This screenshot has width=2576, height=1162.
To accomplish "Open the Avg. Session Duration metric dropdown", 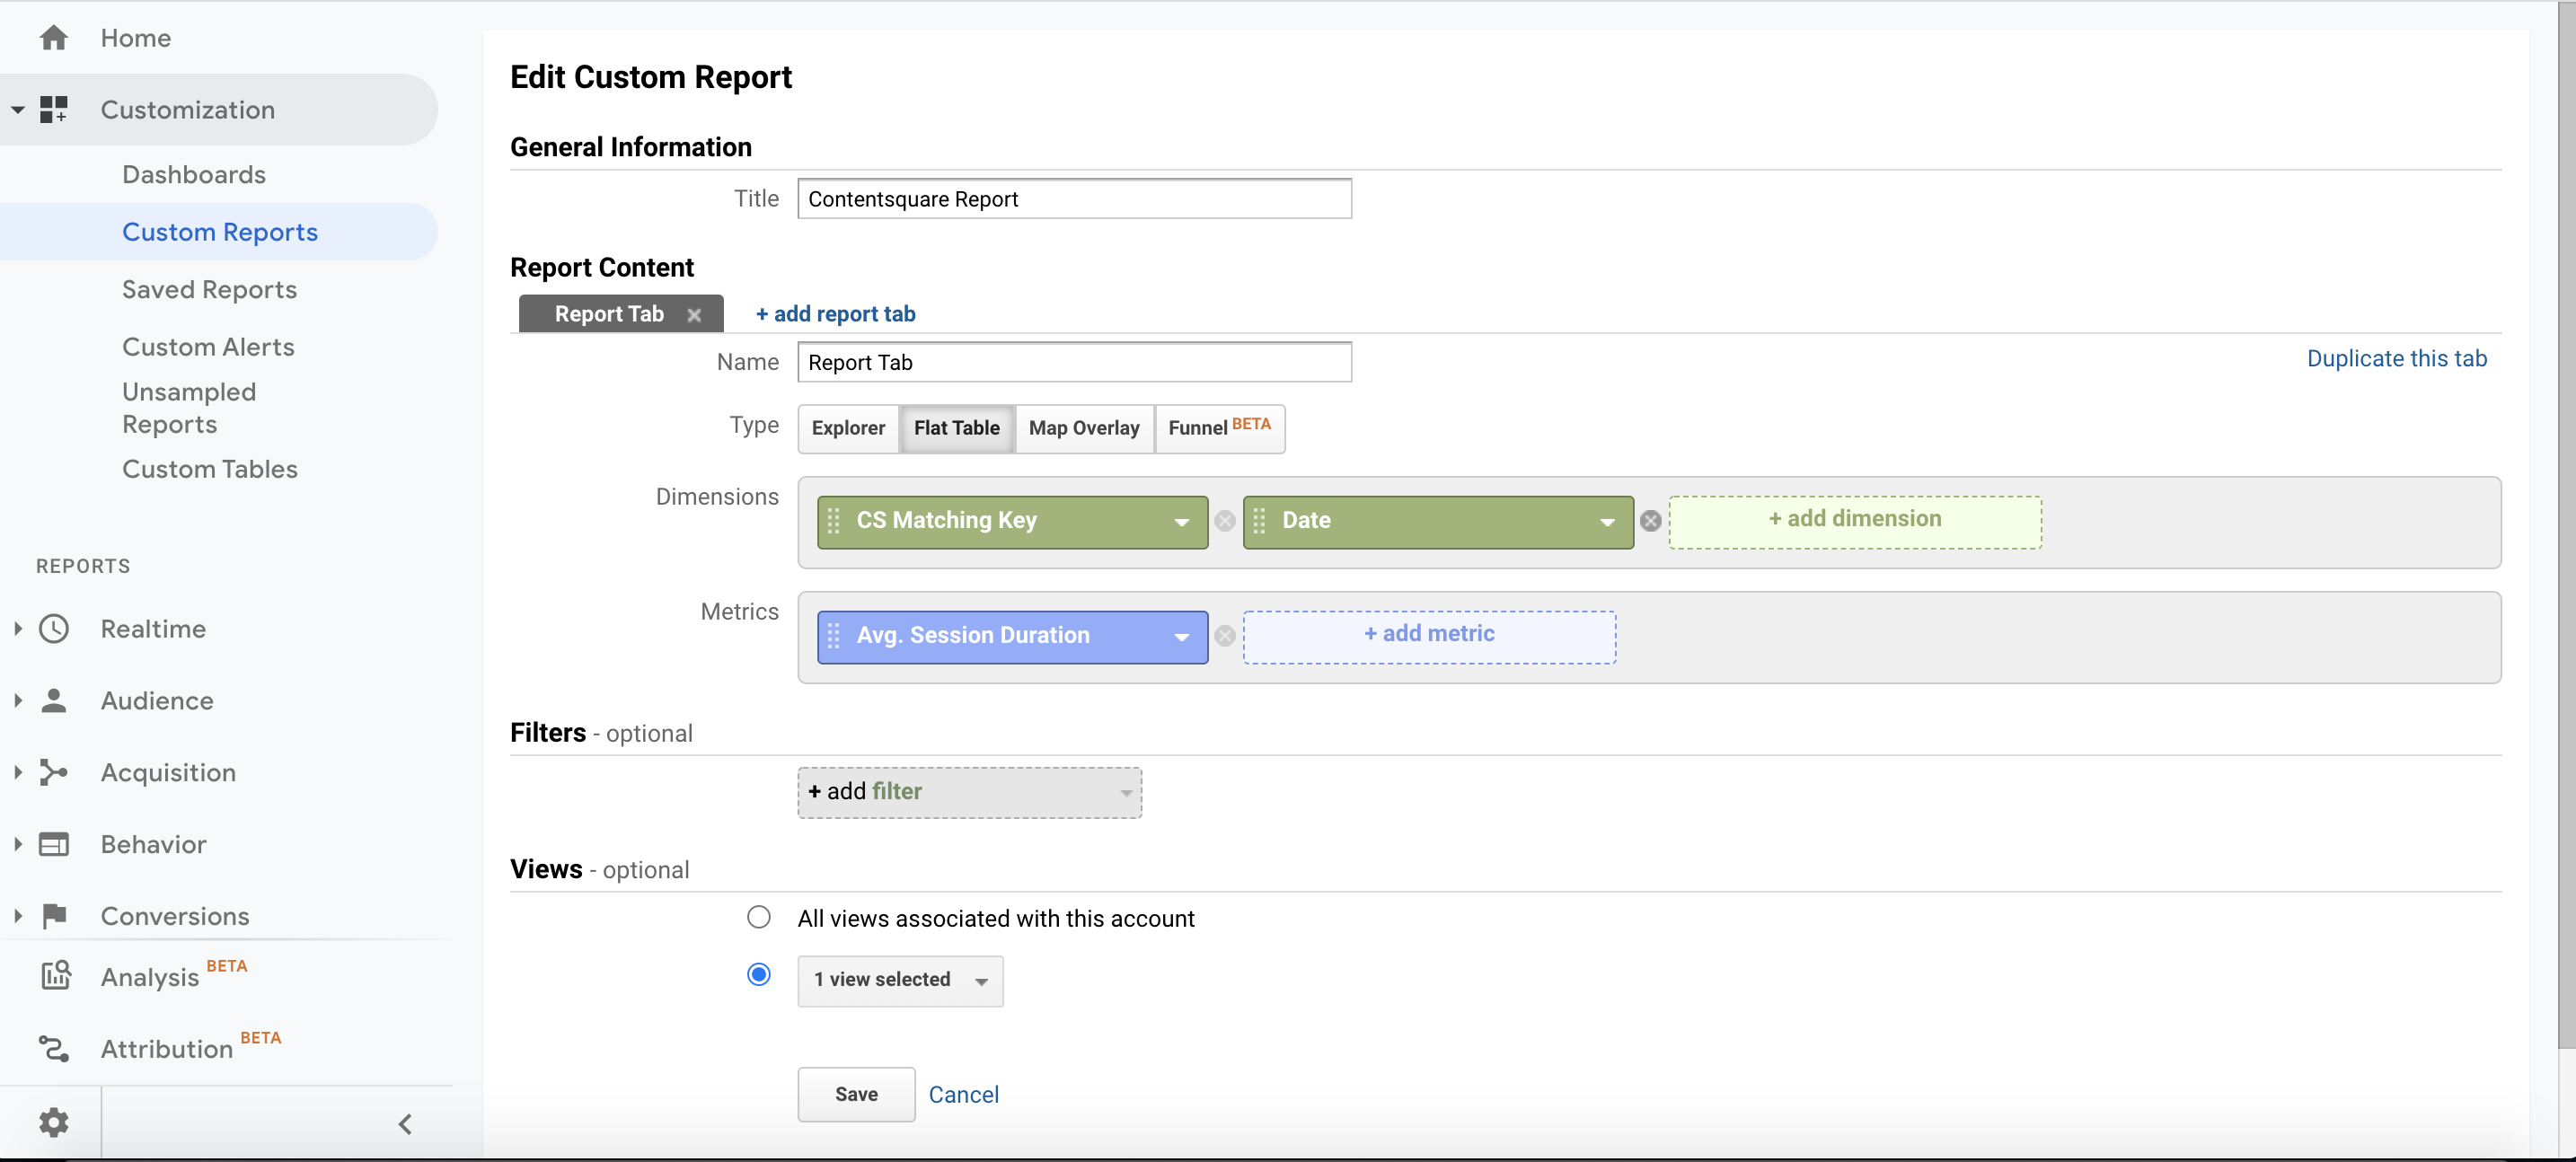I will click(x=1182, y=637).
